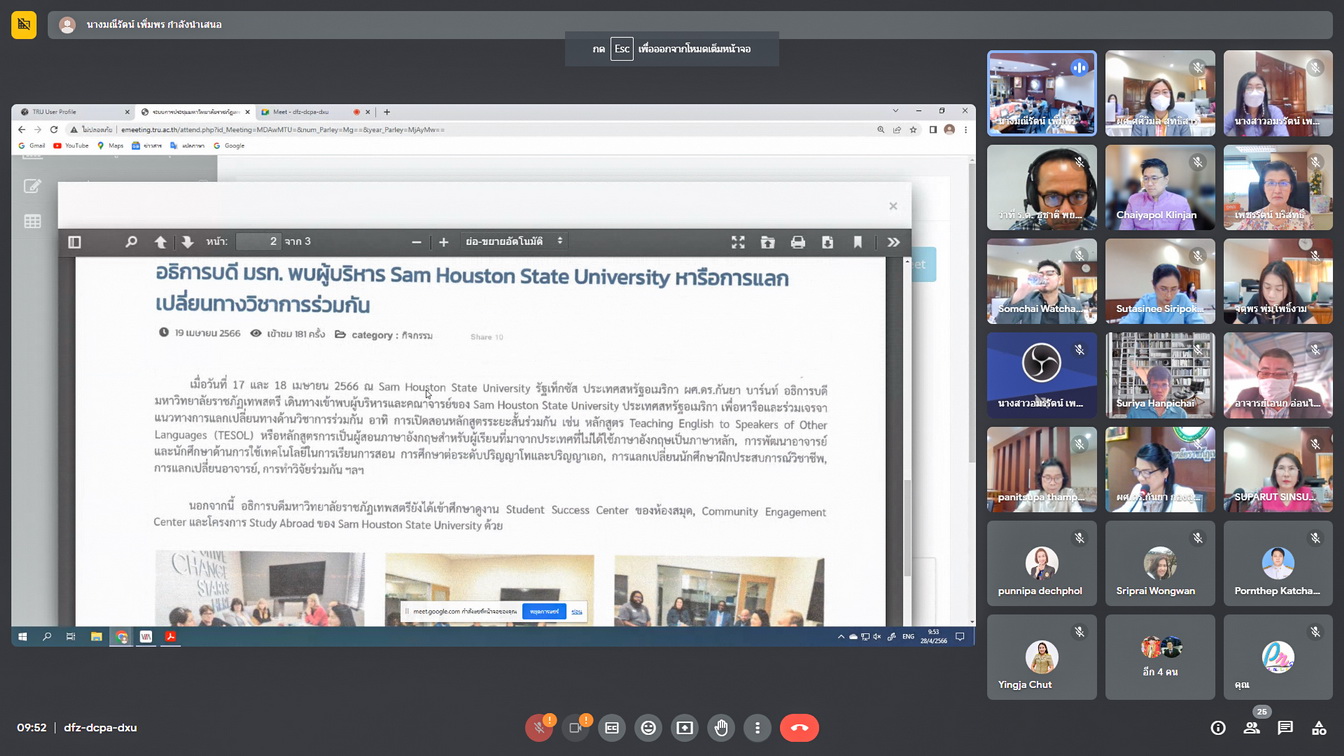The width and height of the screenshot is (1344, 756).
Task: Toggle the PDF viewer sidebar
Action: pos(75,242)
